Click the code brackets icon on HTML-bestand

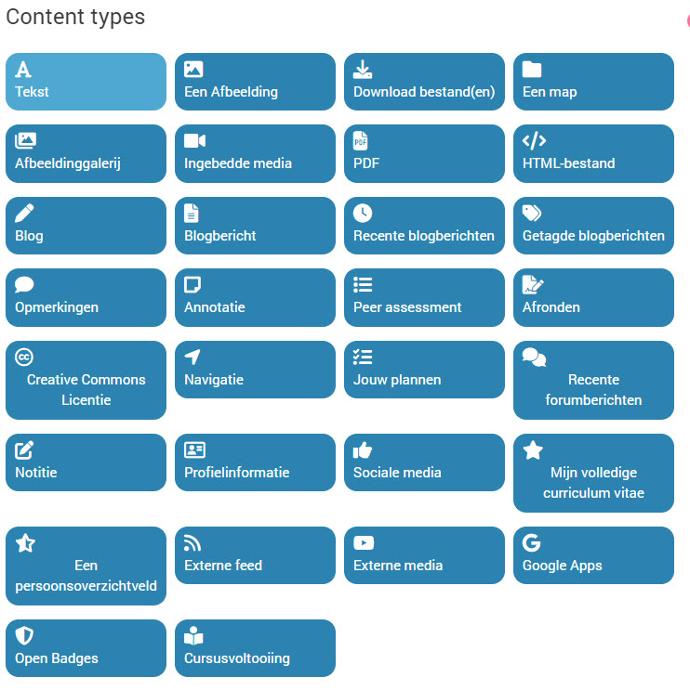(534, 141)
